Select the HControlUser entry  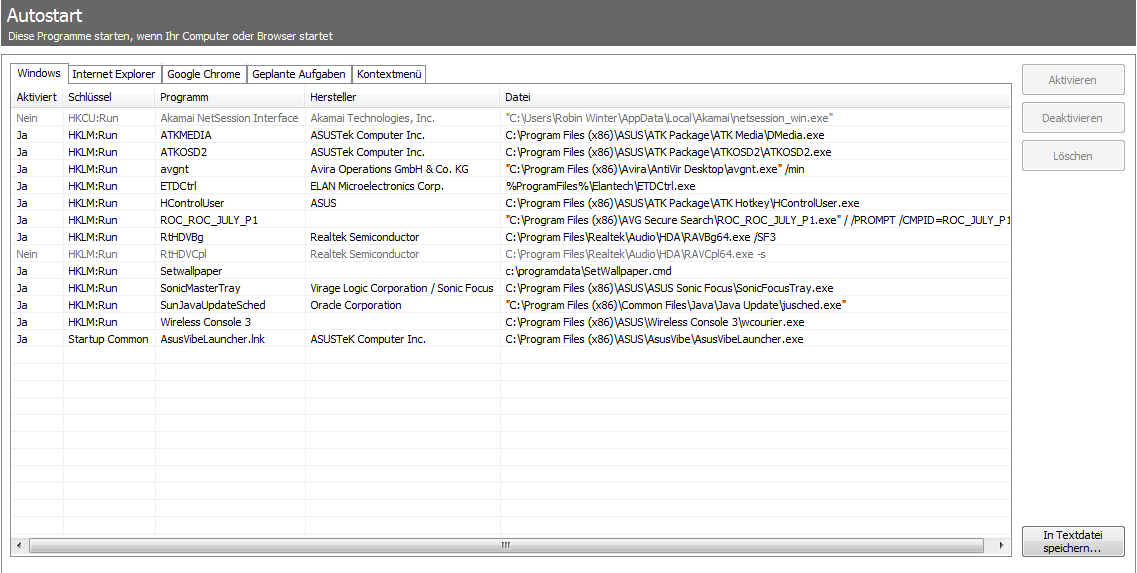[510, 203]
